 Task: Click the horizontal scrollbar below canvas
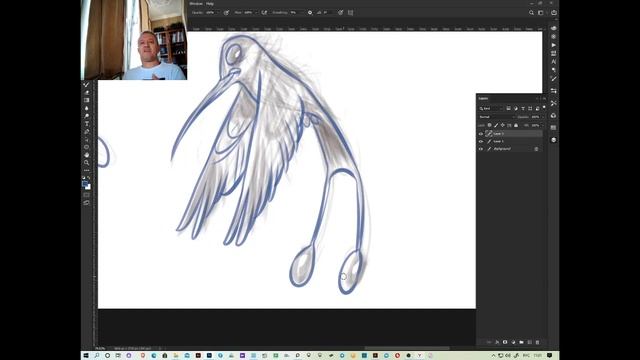407,348
